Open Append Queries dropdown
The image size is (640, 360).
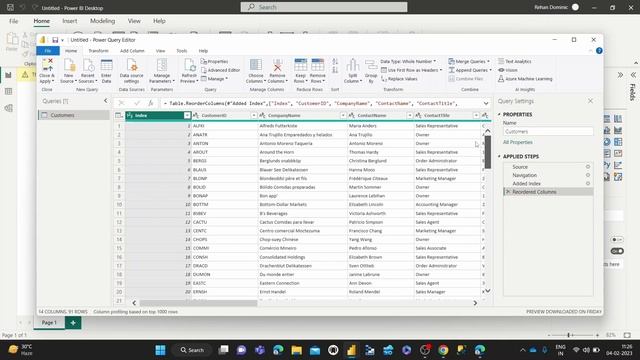click(x=470, y=70)
